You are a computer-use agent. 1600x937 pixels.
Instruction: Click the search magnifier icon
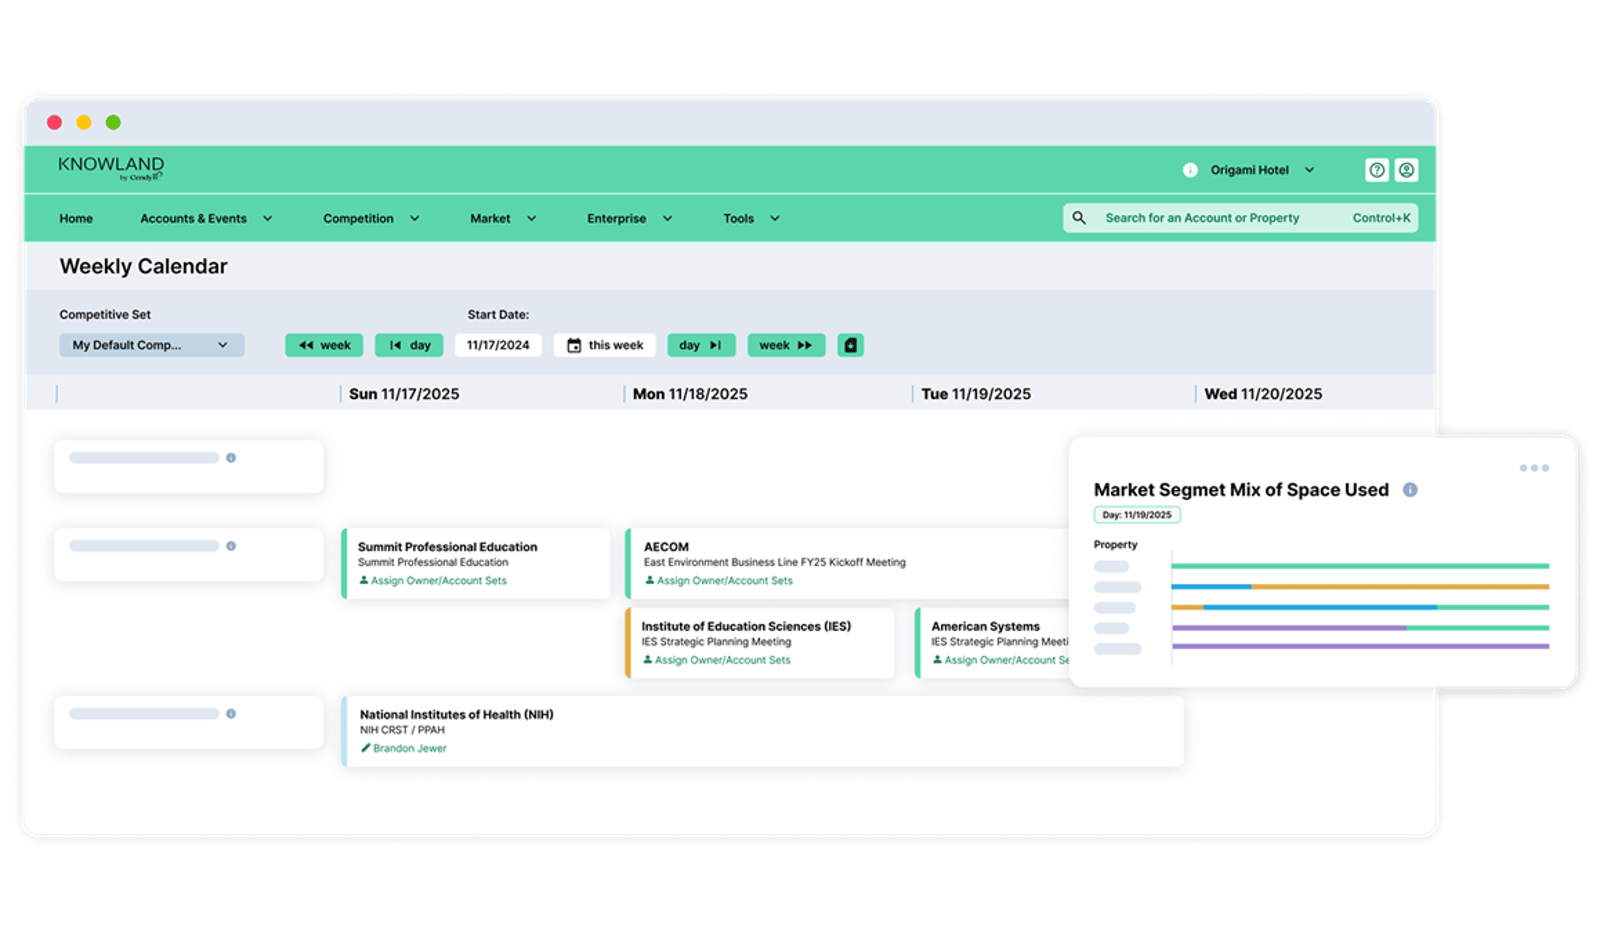coord(1079,218)
